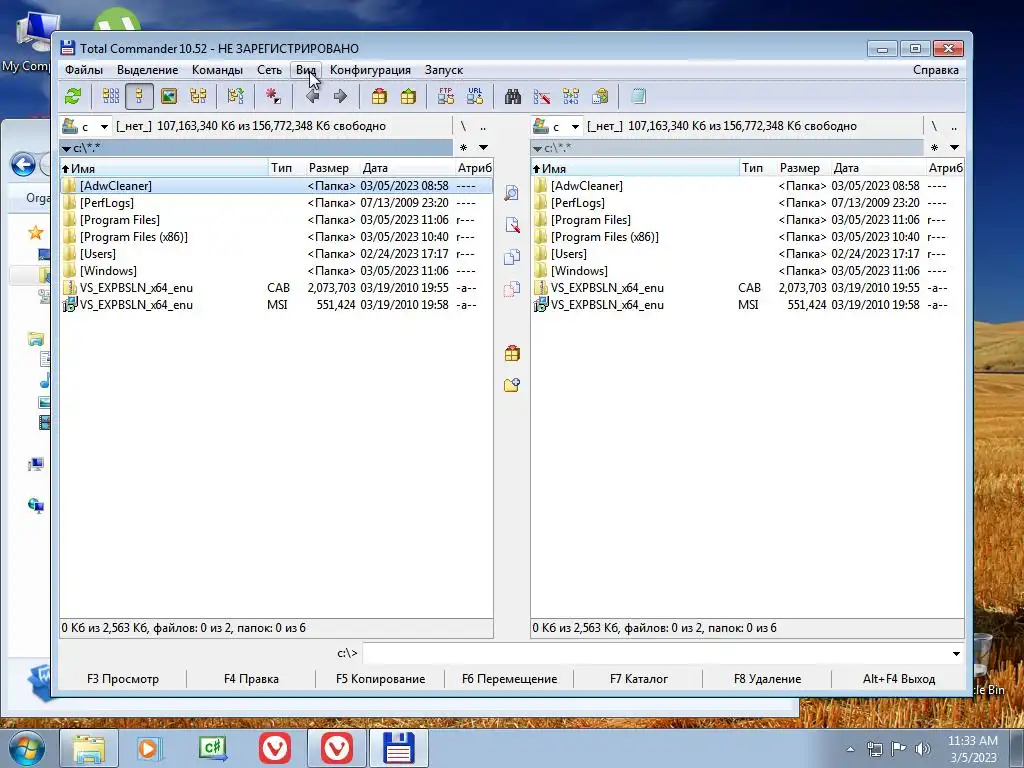Click the F8 Удаление button
Screen dimensions: 1024x768
(767, 679)
